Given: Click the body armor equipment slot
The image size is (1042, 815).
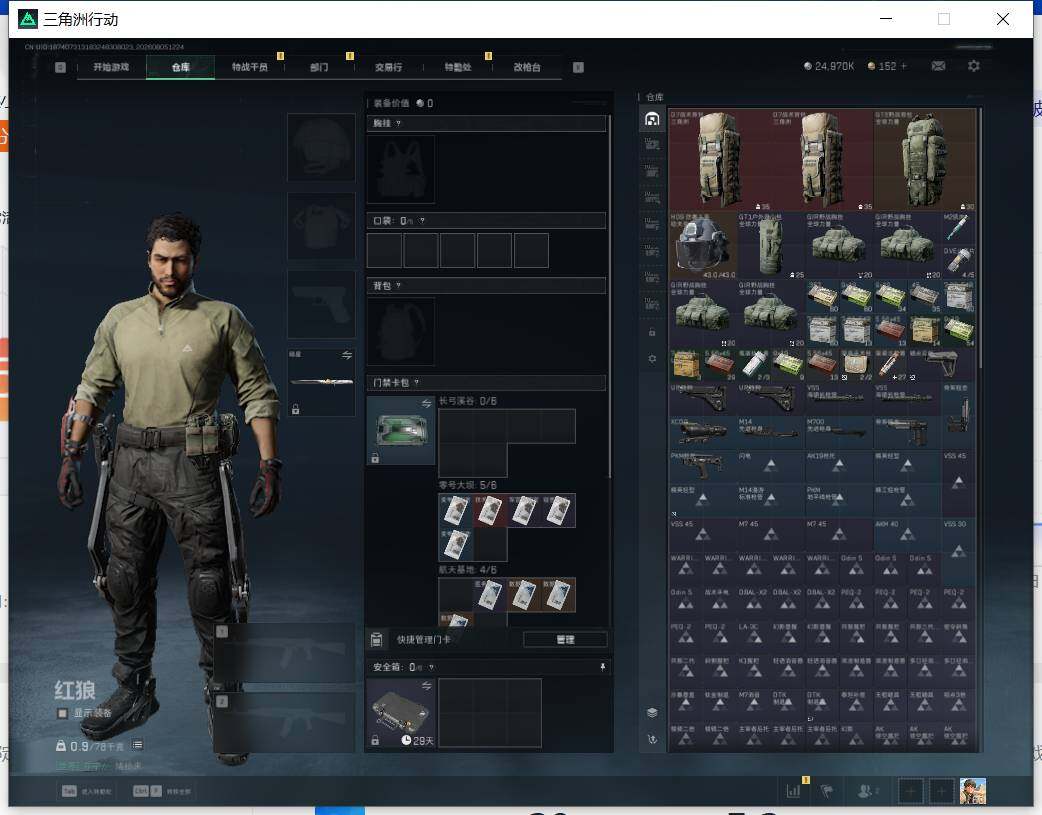Looking at the screenshot, I should 322,226.
